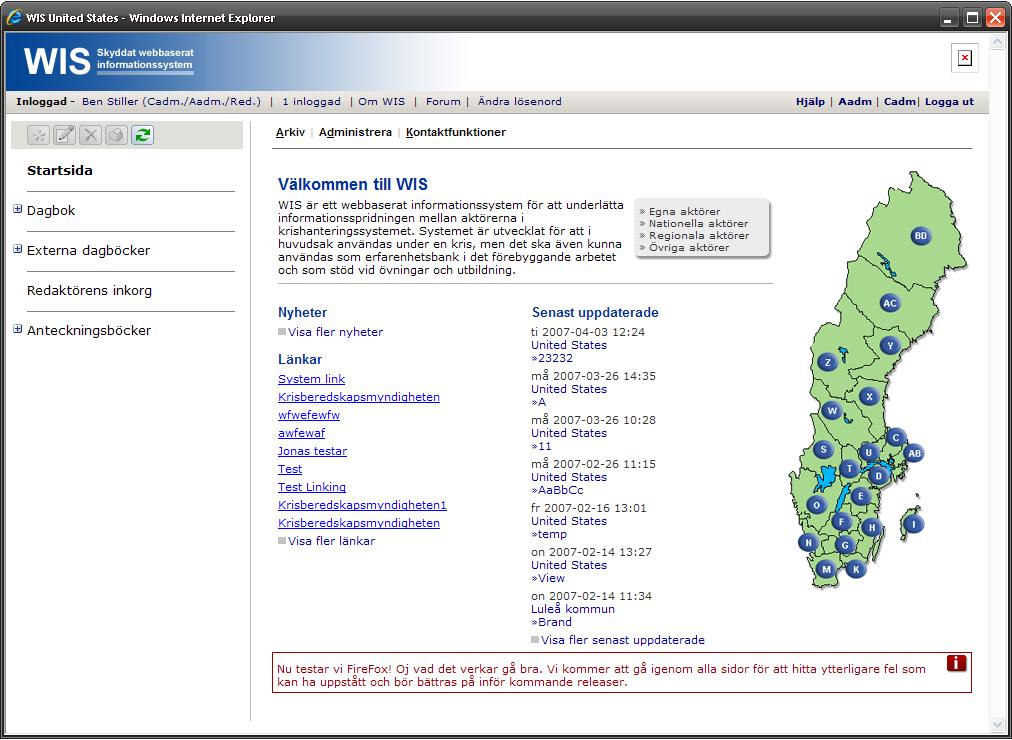Viewport: 1012px width, 740px height.
Task: Click the printer icon in toolbar
Action: (116, 135)
